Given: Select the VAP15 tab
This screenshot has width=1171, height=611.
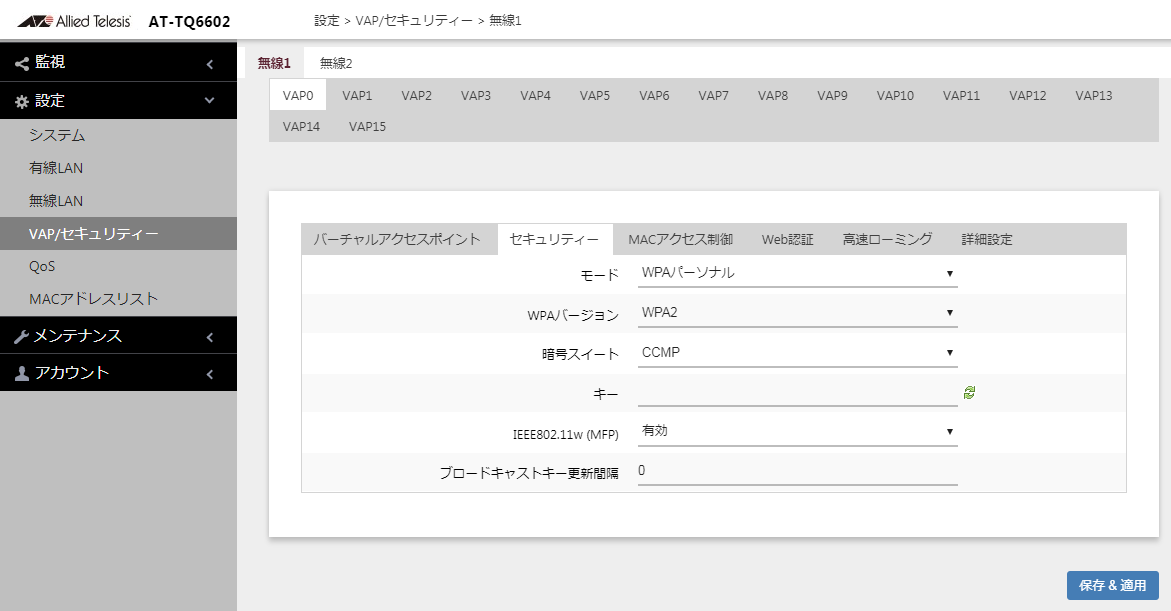Looking at the screenshot, I should click(367, 127).
